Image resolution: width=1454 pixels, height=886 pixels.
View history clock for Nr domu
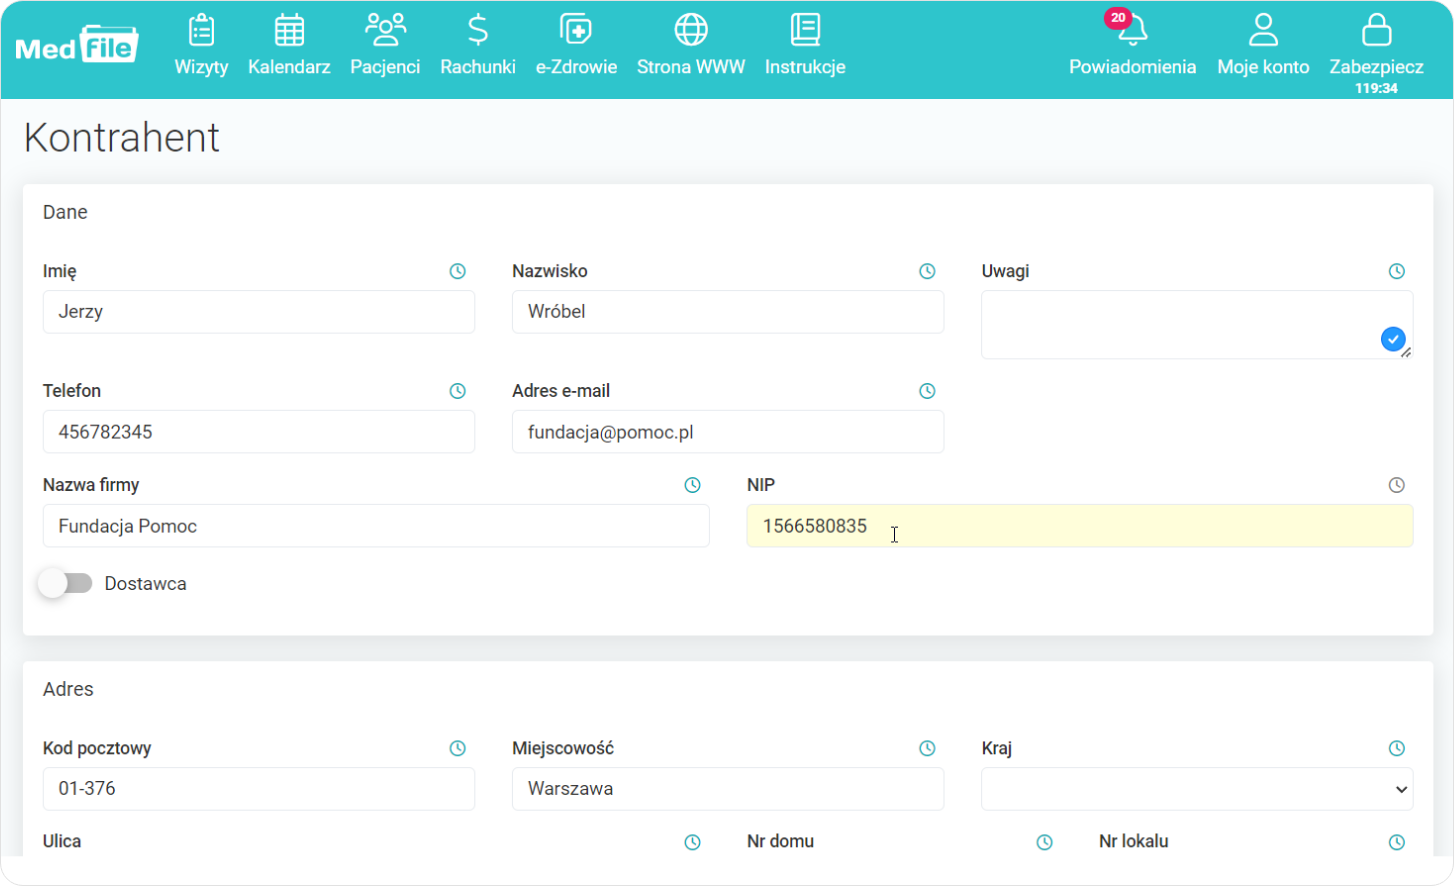(x=1044, y=842)
